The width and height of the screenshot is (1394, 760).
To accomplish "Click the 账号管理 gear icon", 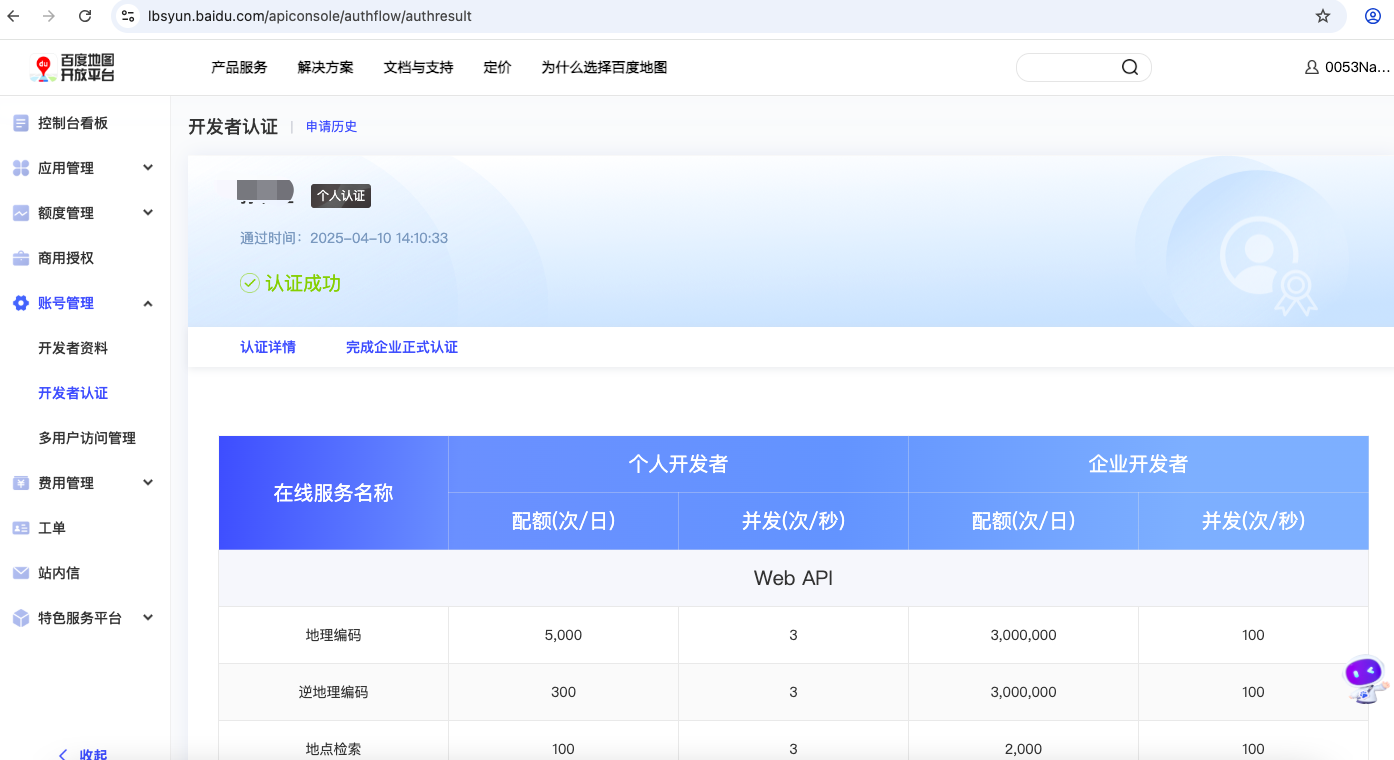I will click(20, 303).
